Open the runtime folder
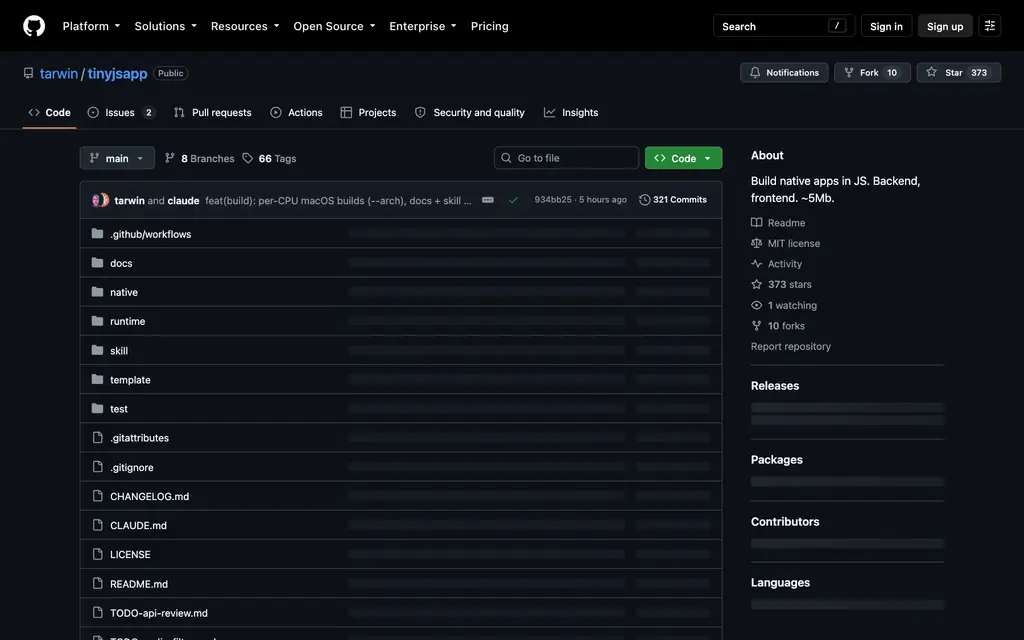The image size is (1024, 640). point(127,321)
